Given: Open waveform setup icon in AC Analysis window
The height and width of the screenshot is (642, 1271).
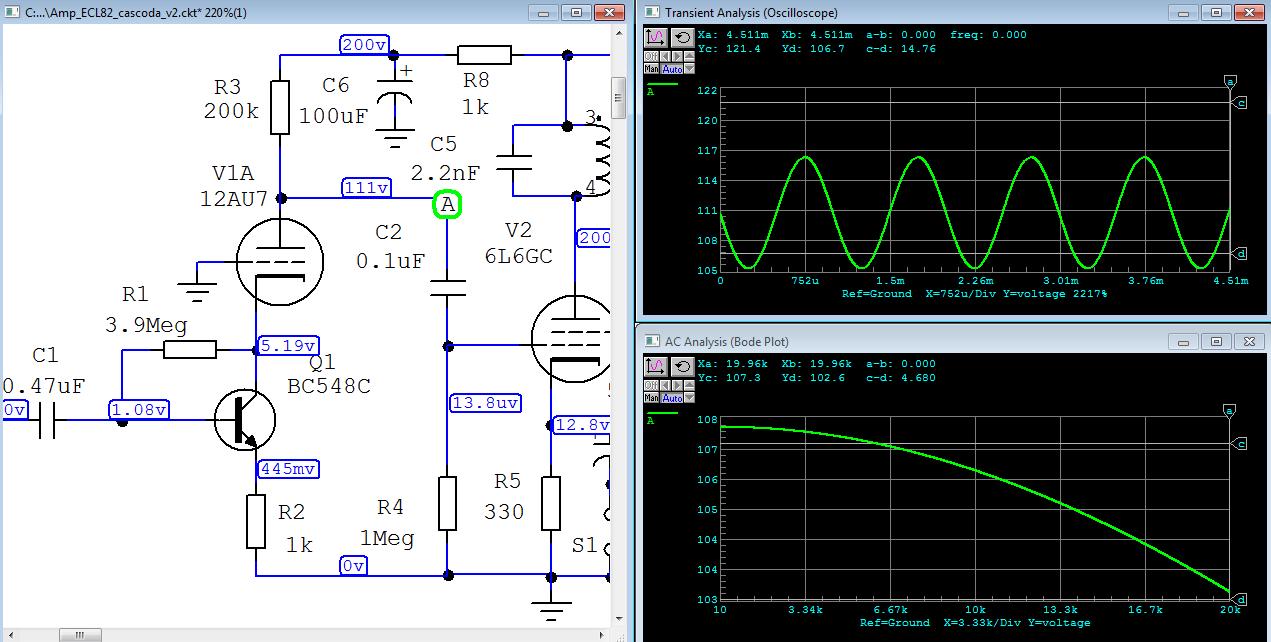Looking at the screenshot, I should tap(655, 367).
